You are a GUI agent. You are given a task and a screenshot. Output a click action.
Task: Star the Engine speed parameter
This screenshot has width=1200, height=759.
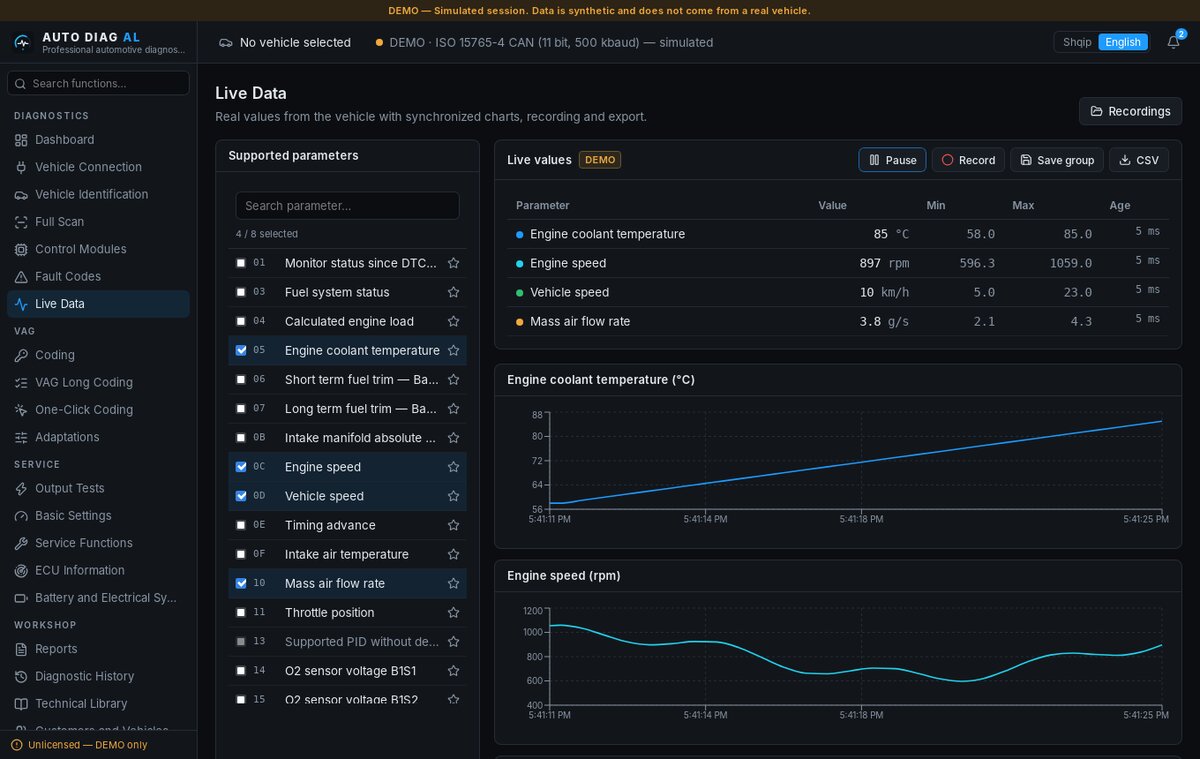(453, 467)
